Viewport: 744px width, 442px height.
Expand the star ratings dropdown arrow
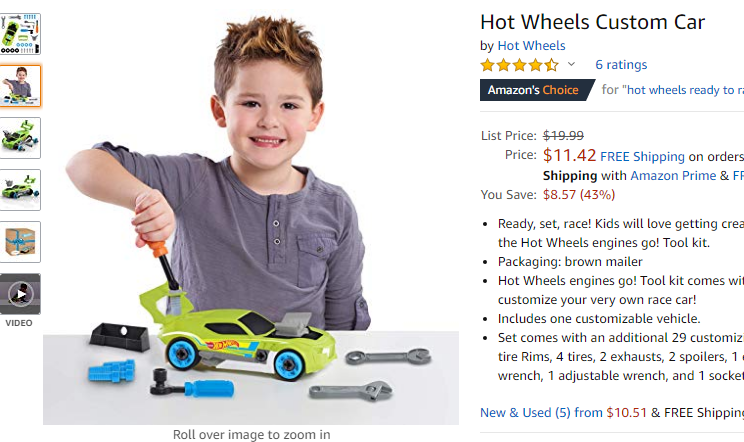[x=571, y=64]
